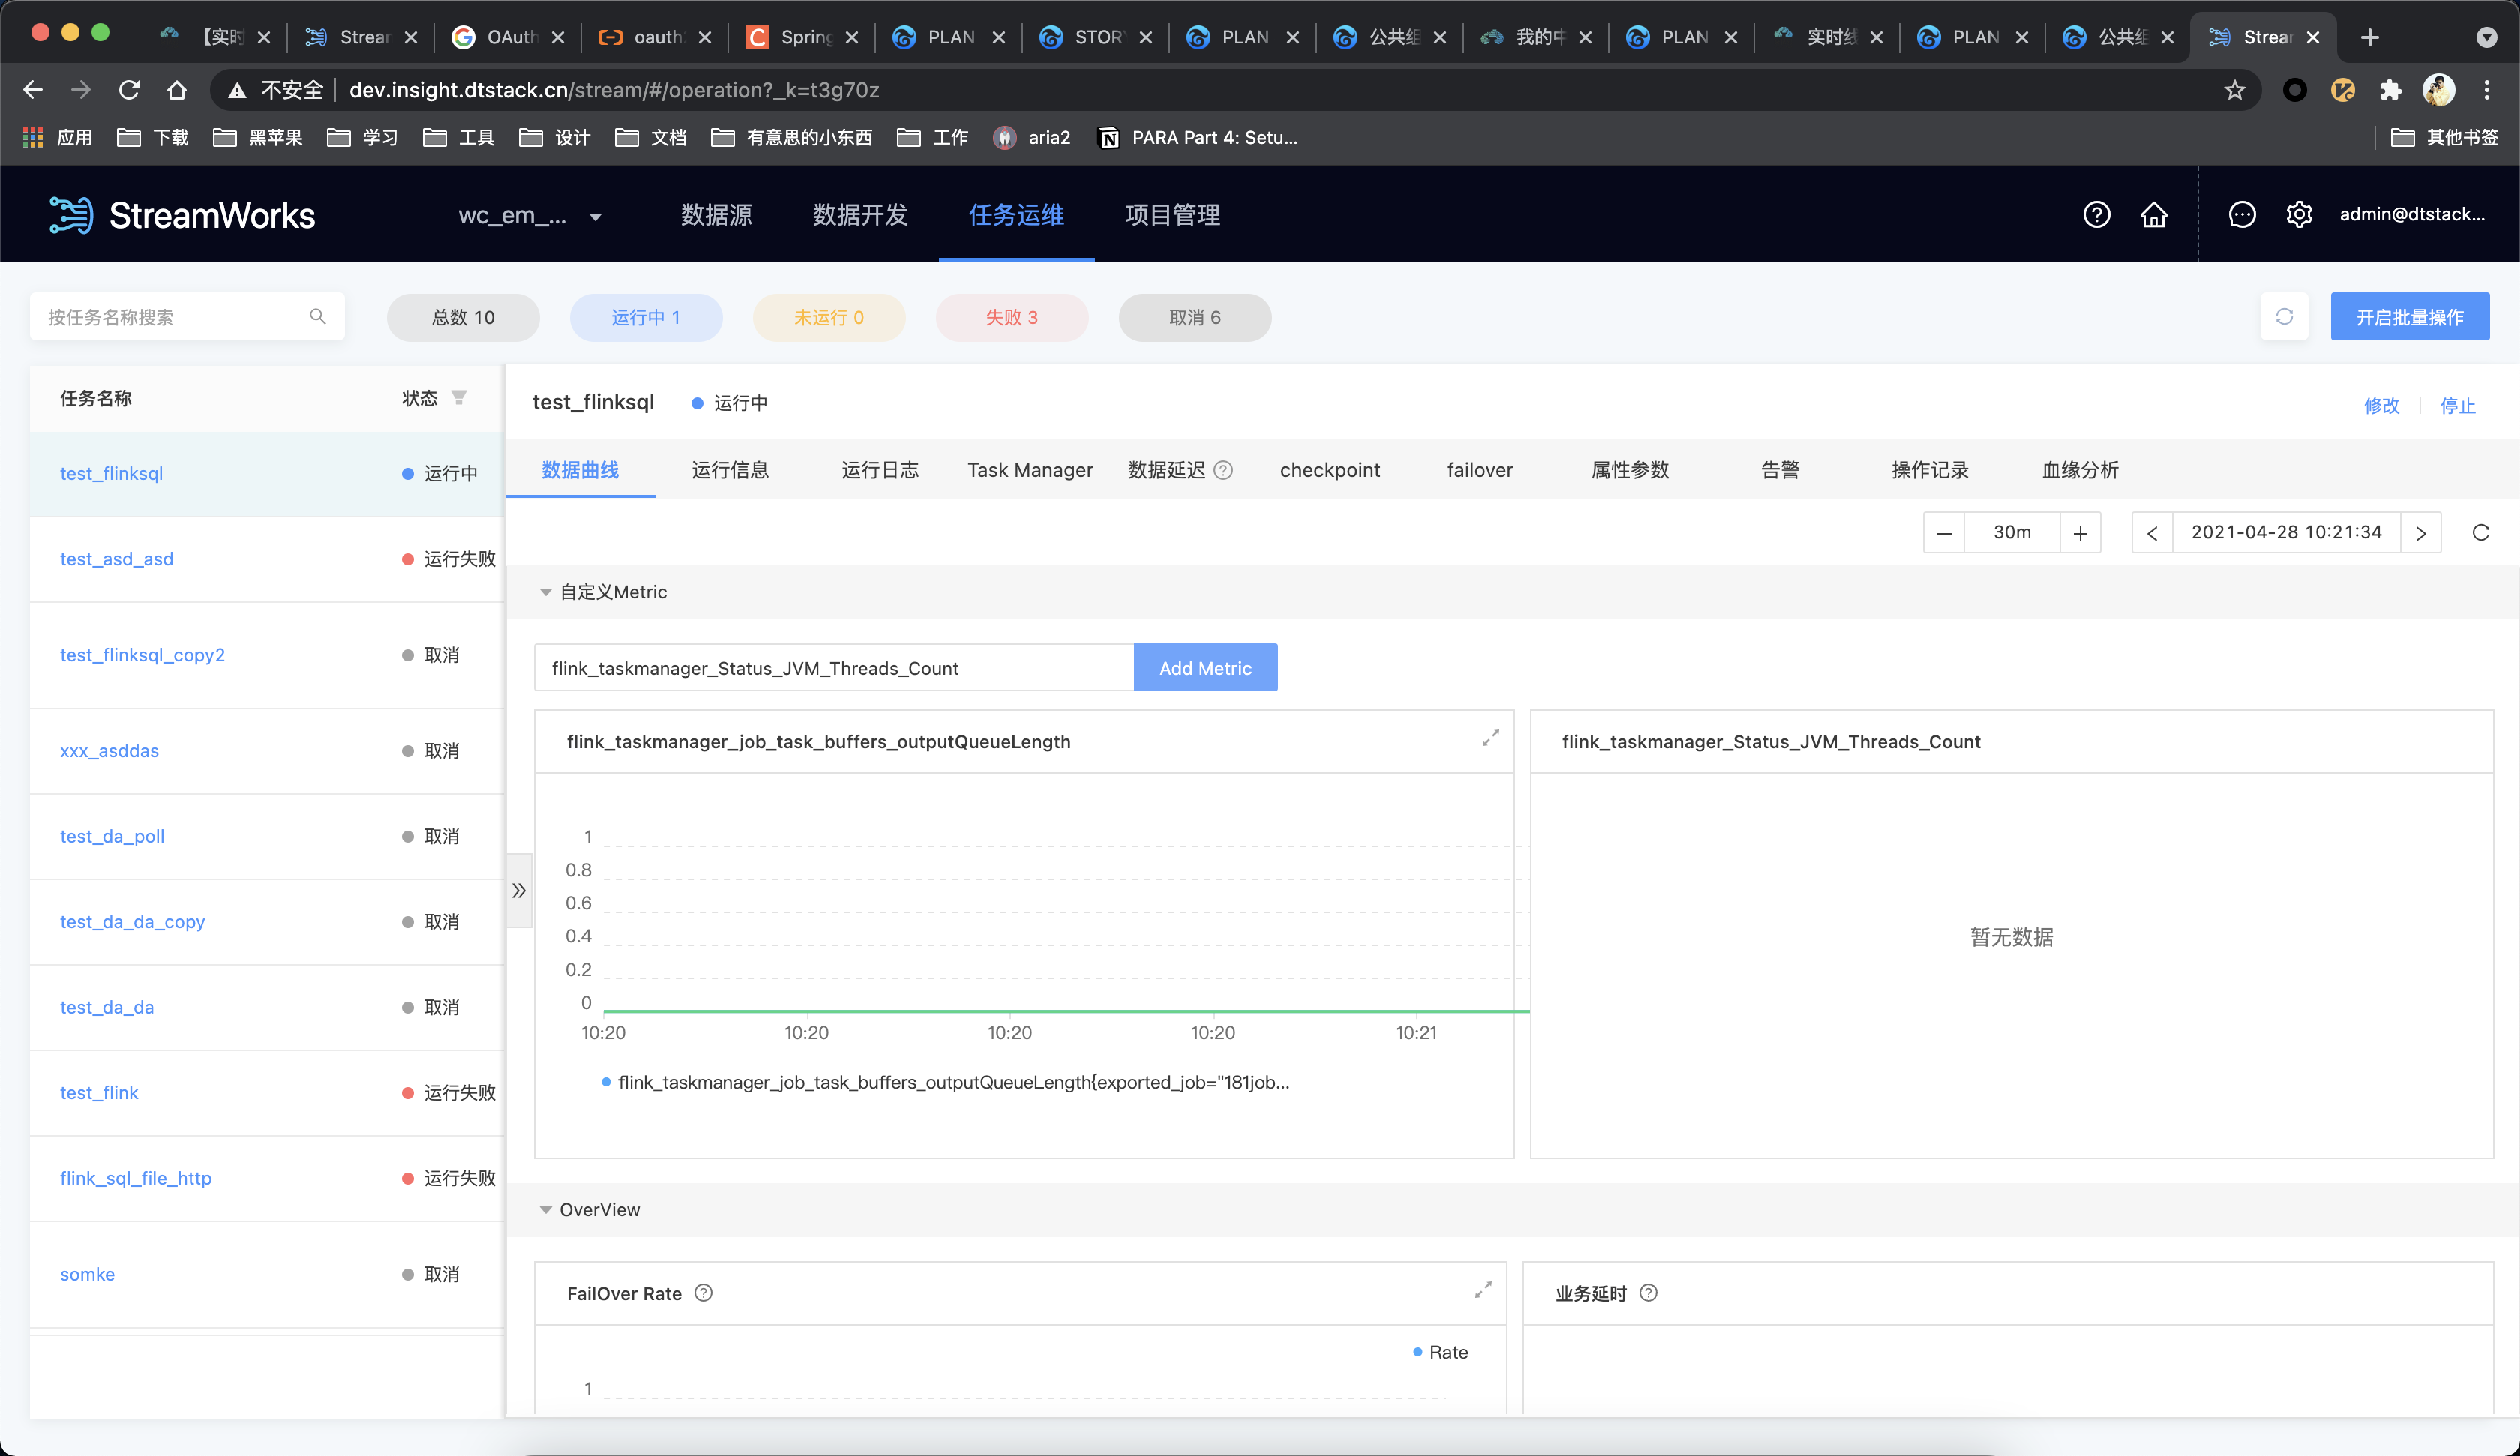
Task: Show all tasks via 总数 10 pill
Action: (x=463, y=317)
